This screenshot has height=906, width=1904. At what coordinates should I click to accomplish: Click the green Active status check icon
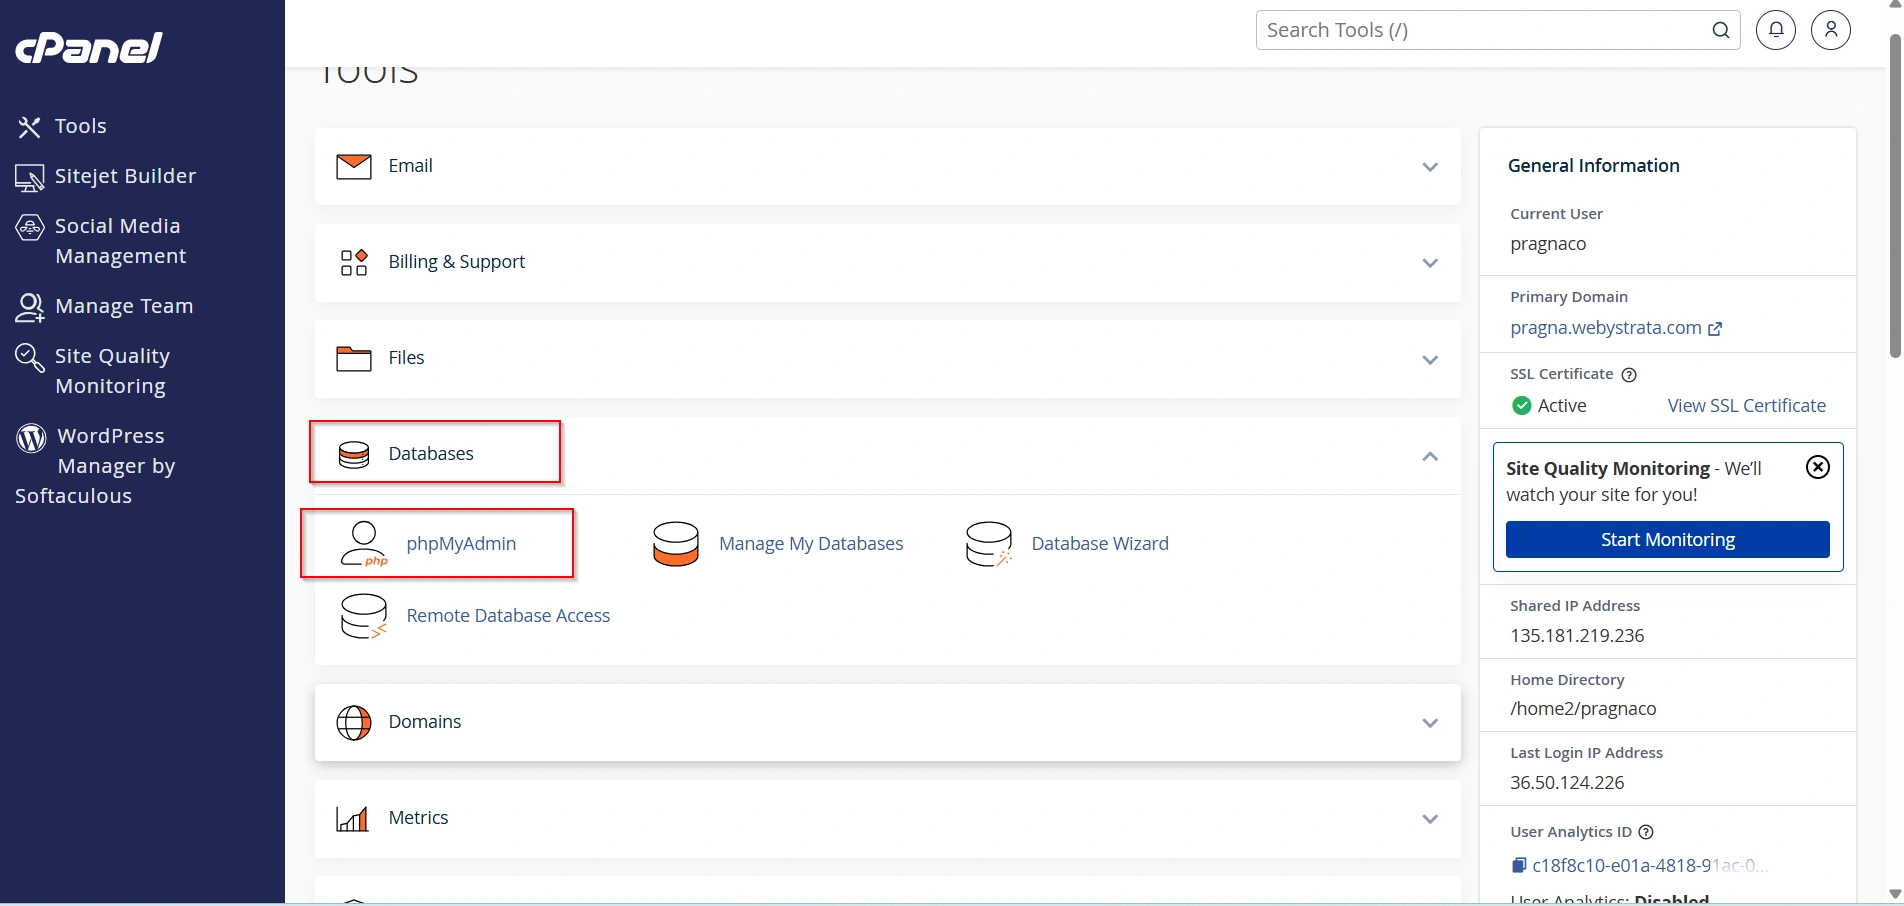tap(1522, 406)
